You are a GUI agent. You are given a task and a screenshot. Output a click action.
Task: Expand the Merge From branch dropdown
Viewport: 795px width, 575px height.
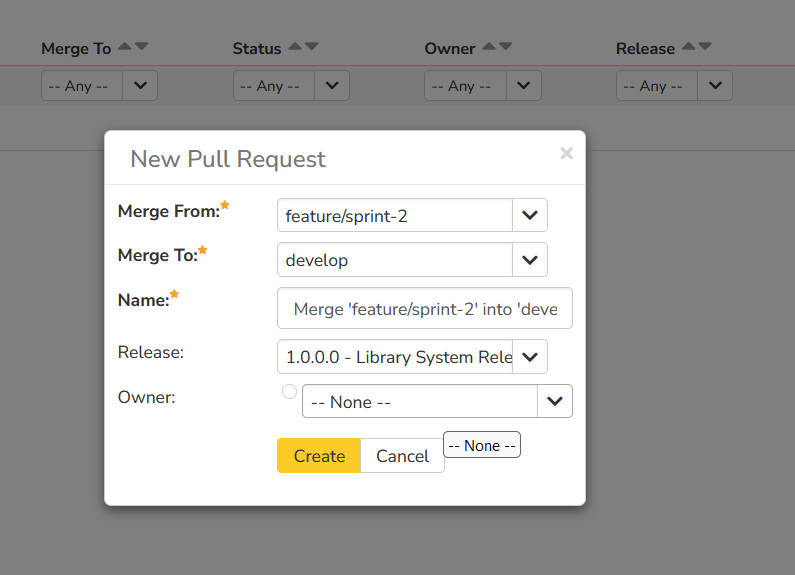(529, 215)
